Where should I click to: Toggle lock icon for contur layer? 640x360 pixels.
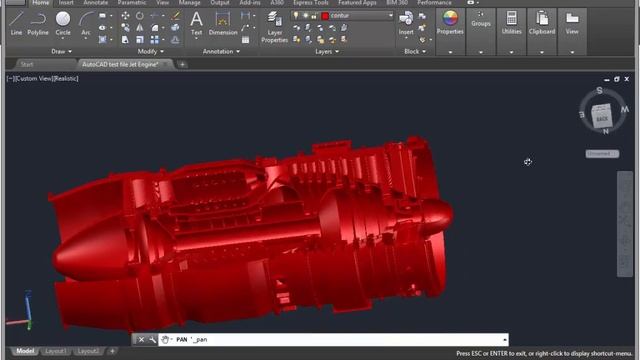313,16
